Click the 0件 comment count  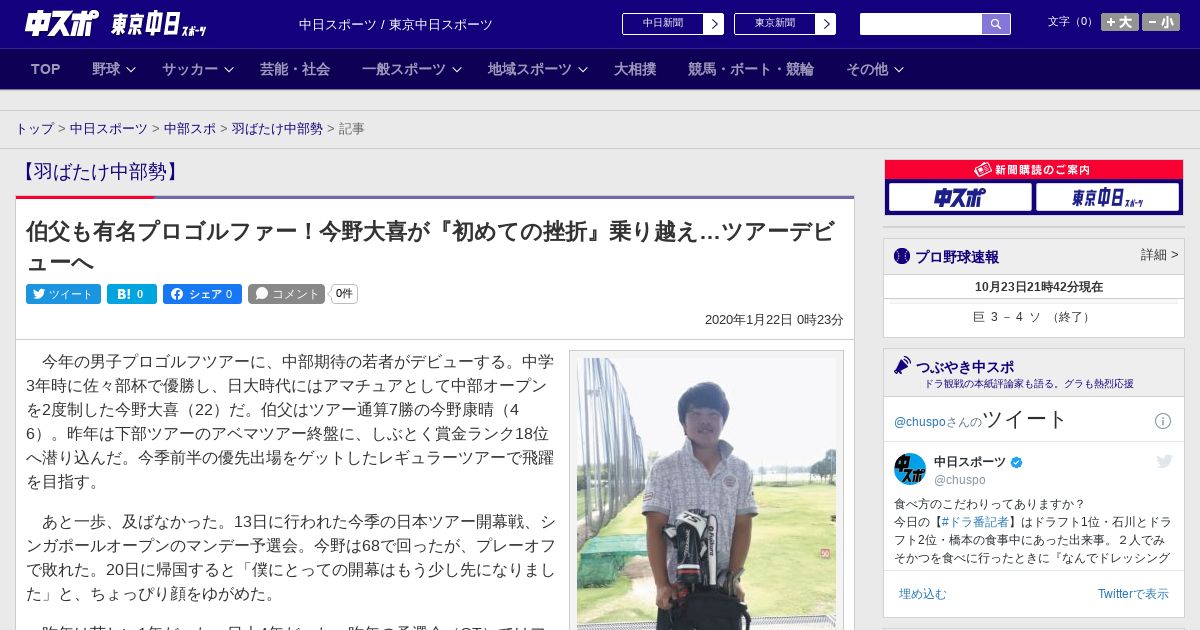[x=344, y=294]
